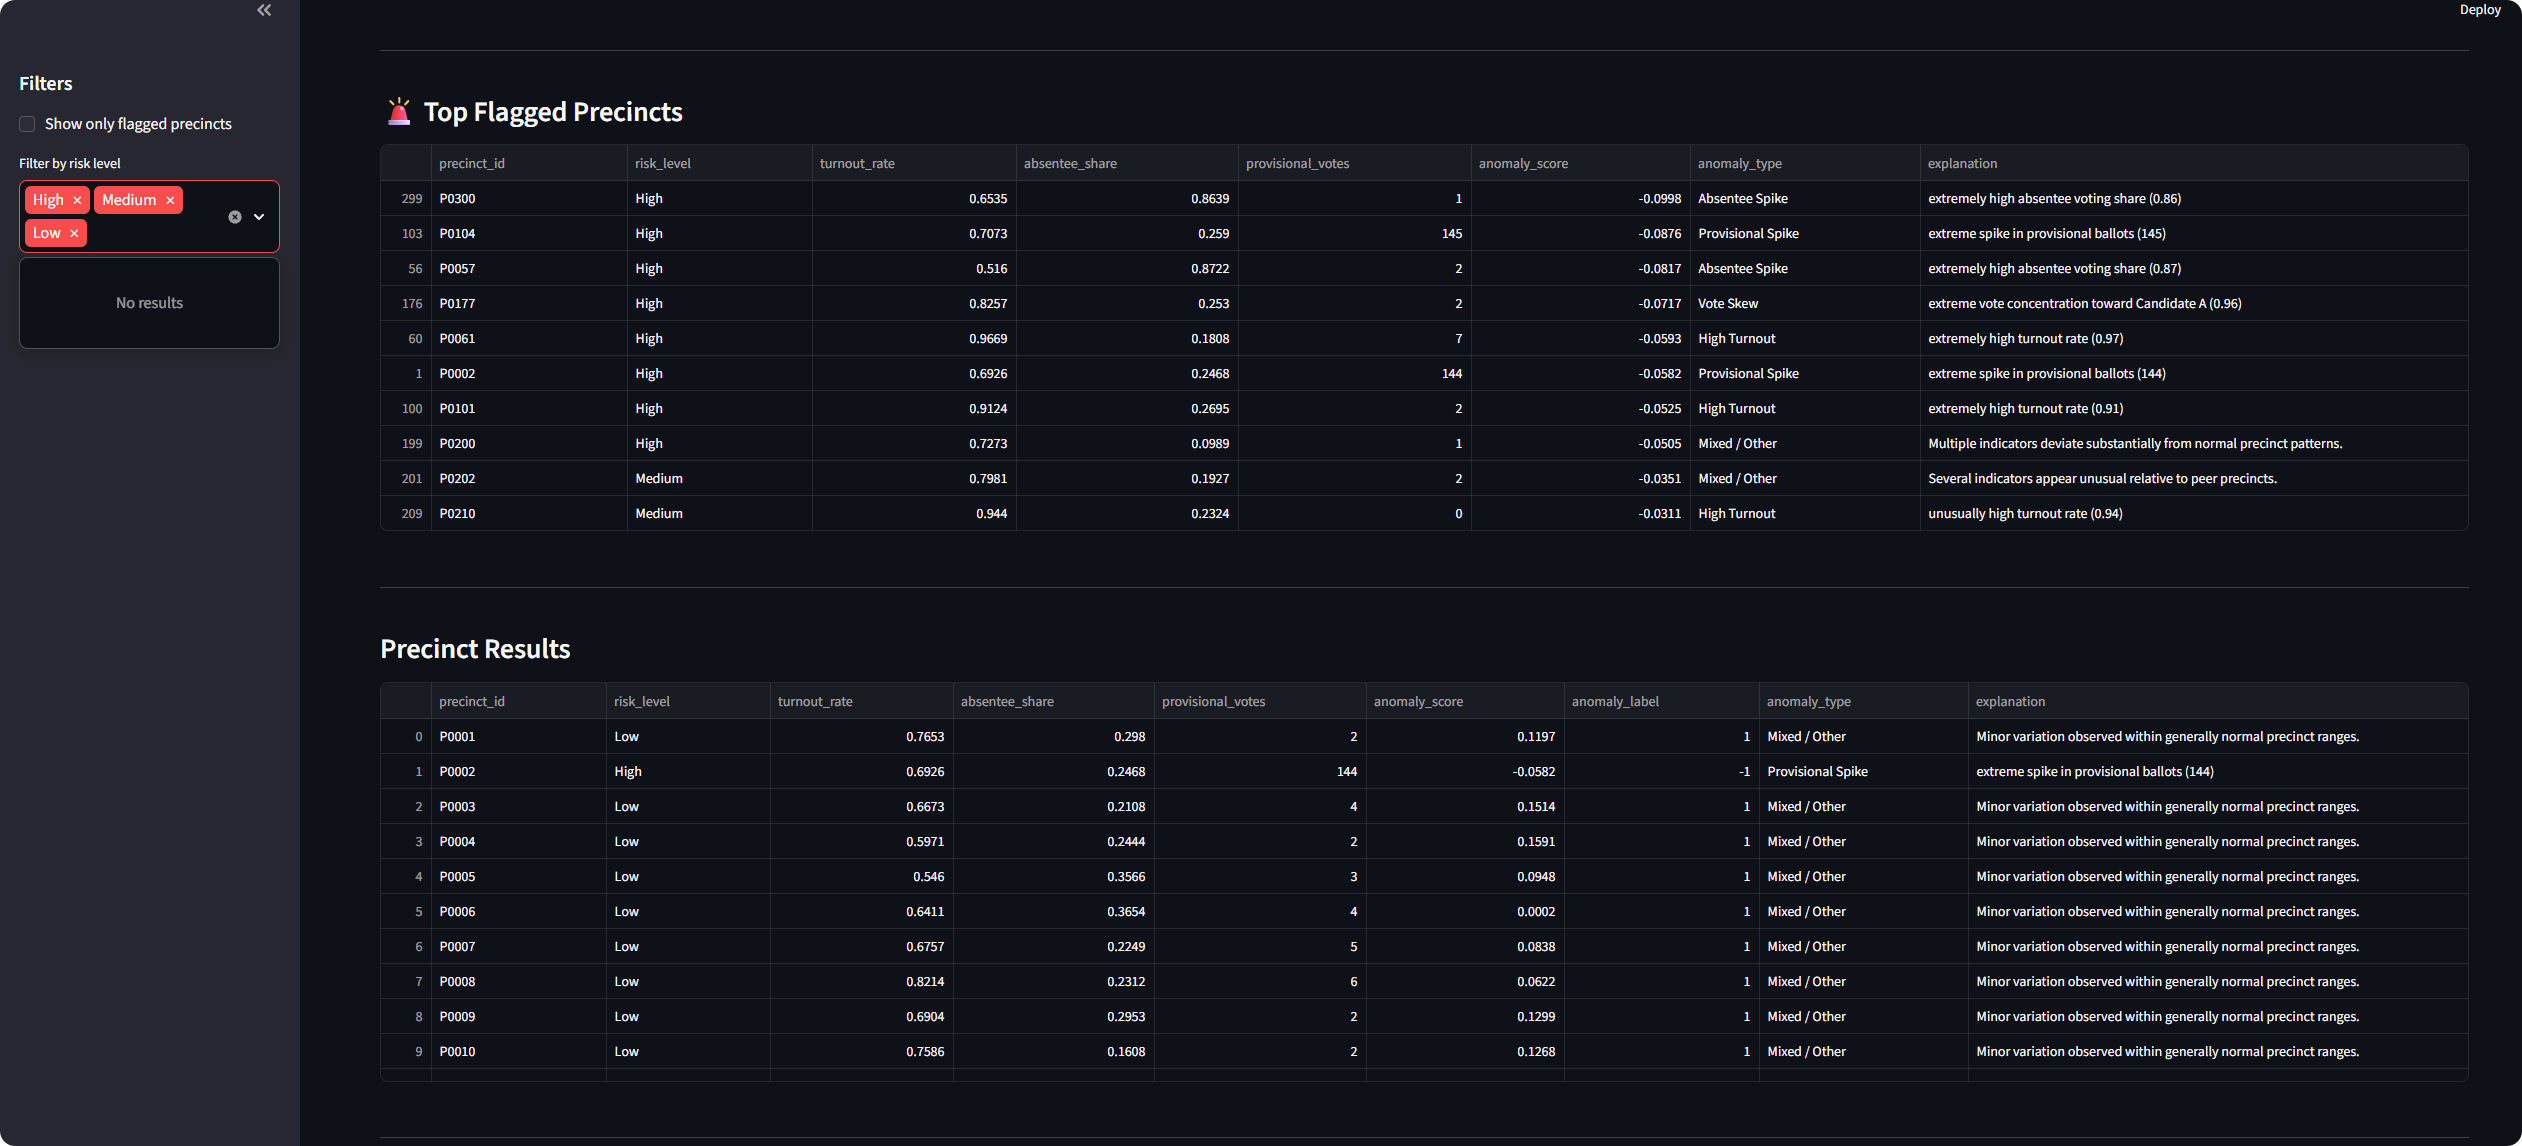
Task: Remove the Low risk tag
Action: pos(74,233)
